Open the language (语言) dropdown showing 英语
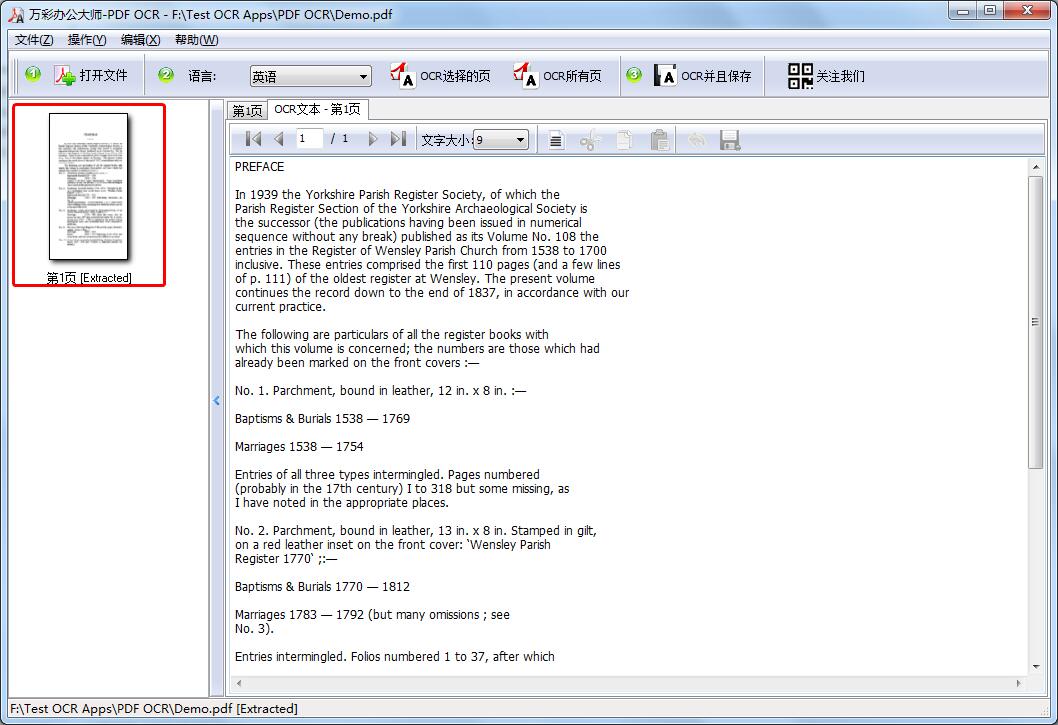The width and height of the screenshot is (1058, 725). (x=310, y=77)
